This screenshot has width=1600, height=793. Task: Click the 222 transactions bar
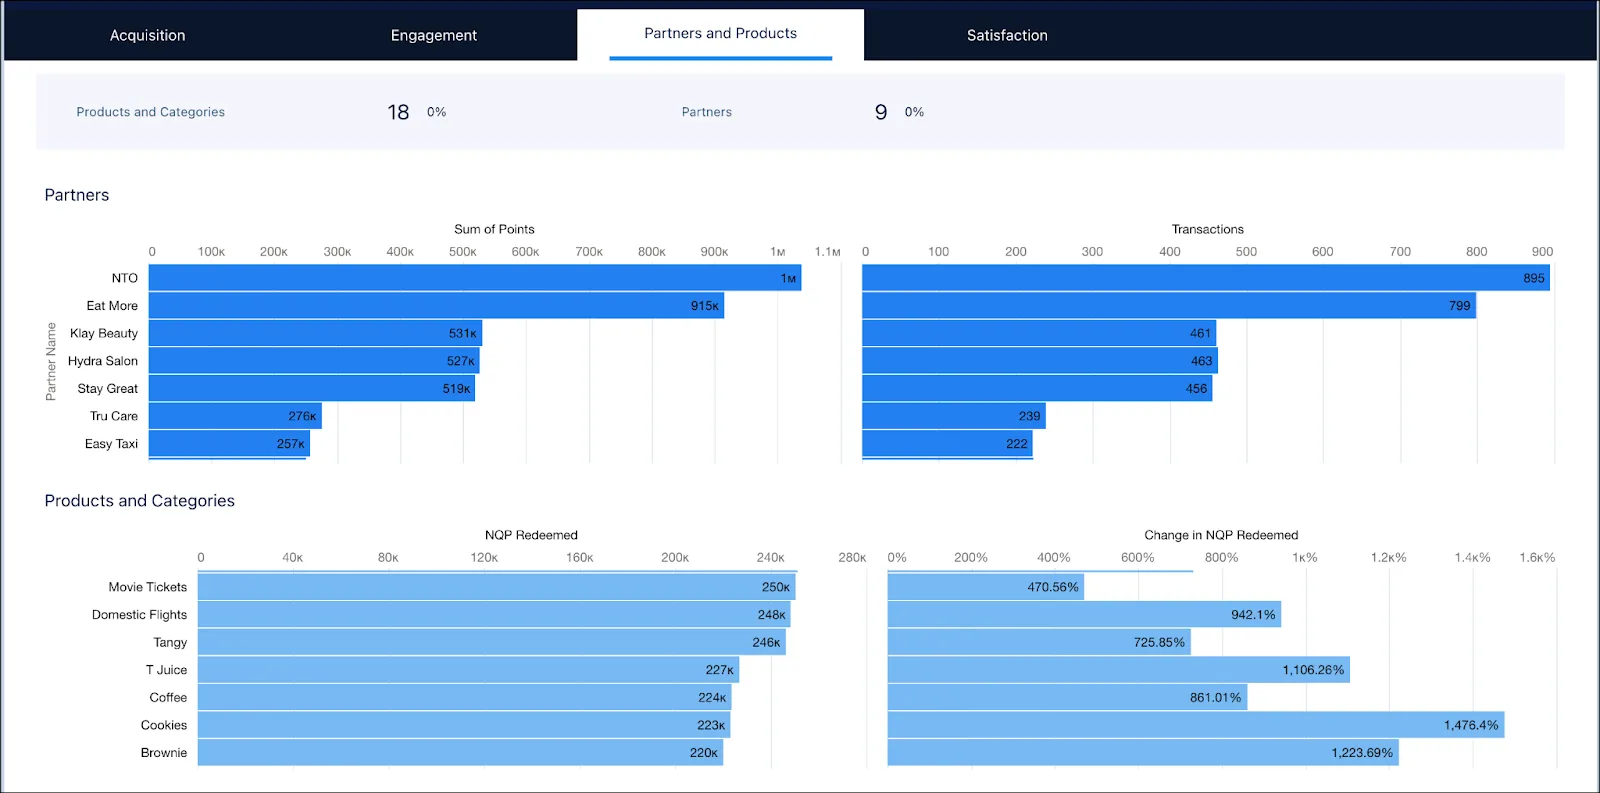pyautogui.click(x=947, y=444)
